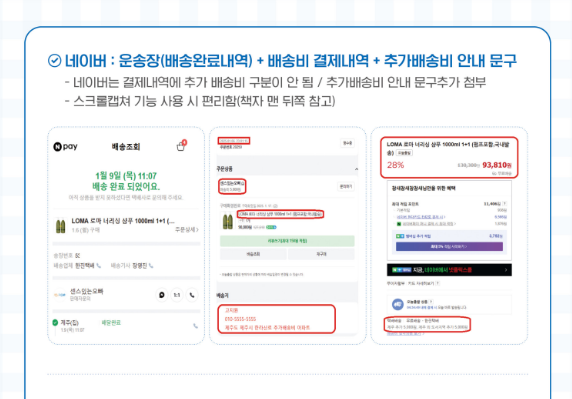Open the black Naver Netflix promotion banner

pos(449,270)
